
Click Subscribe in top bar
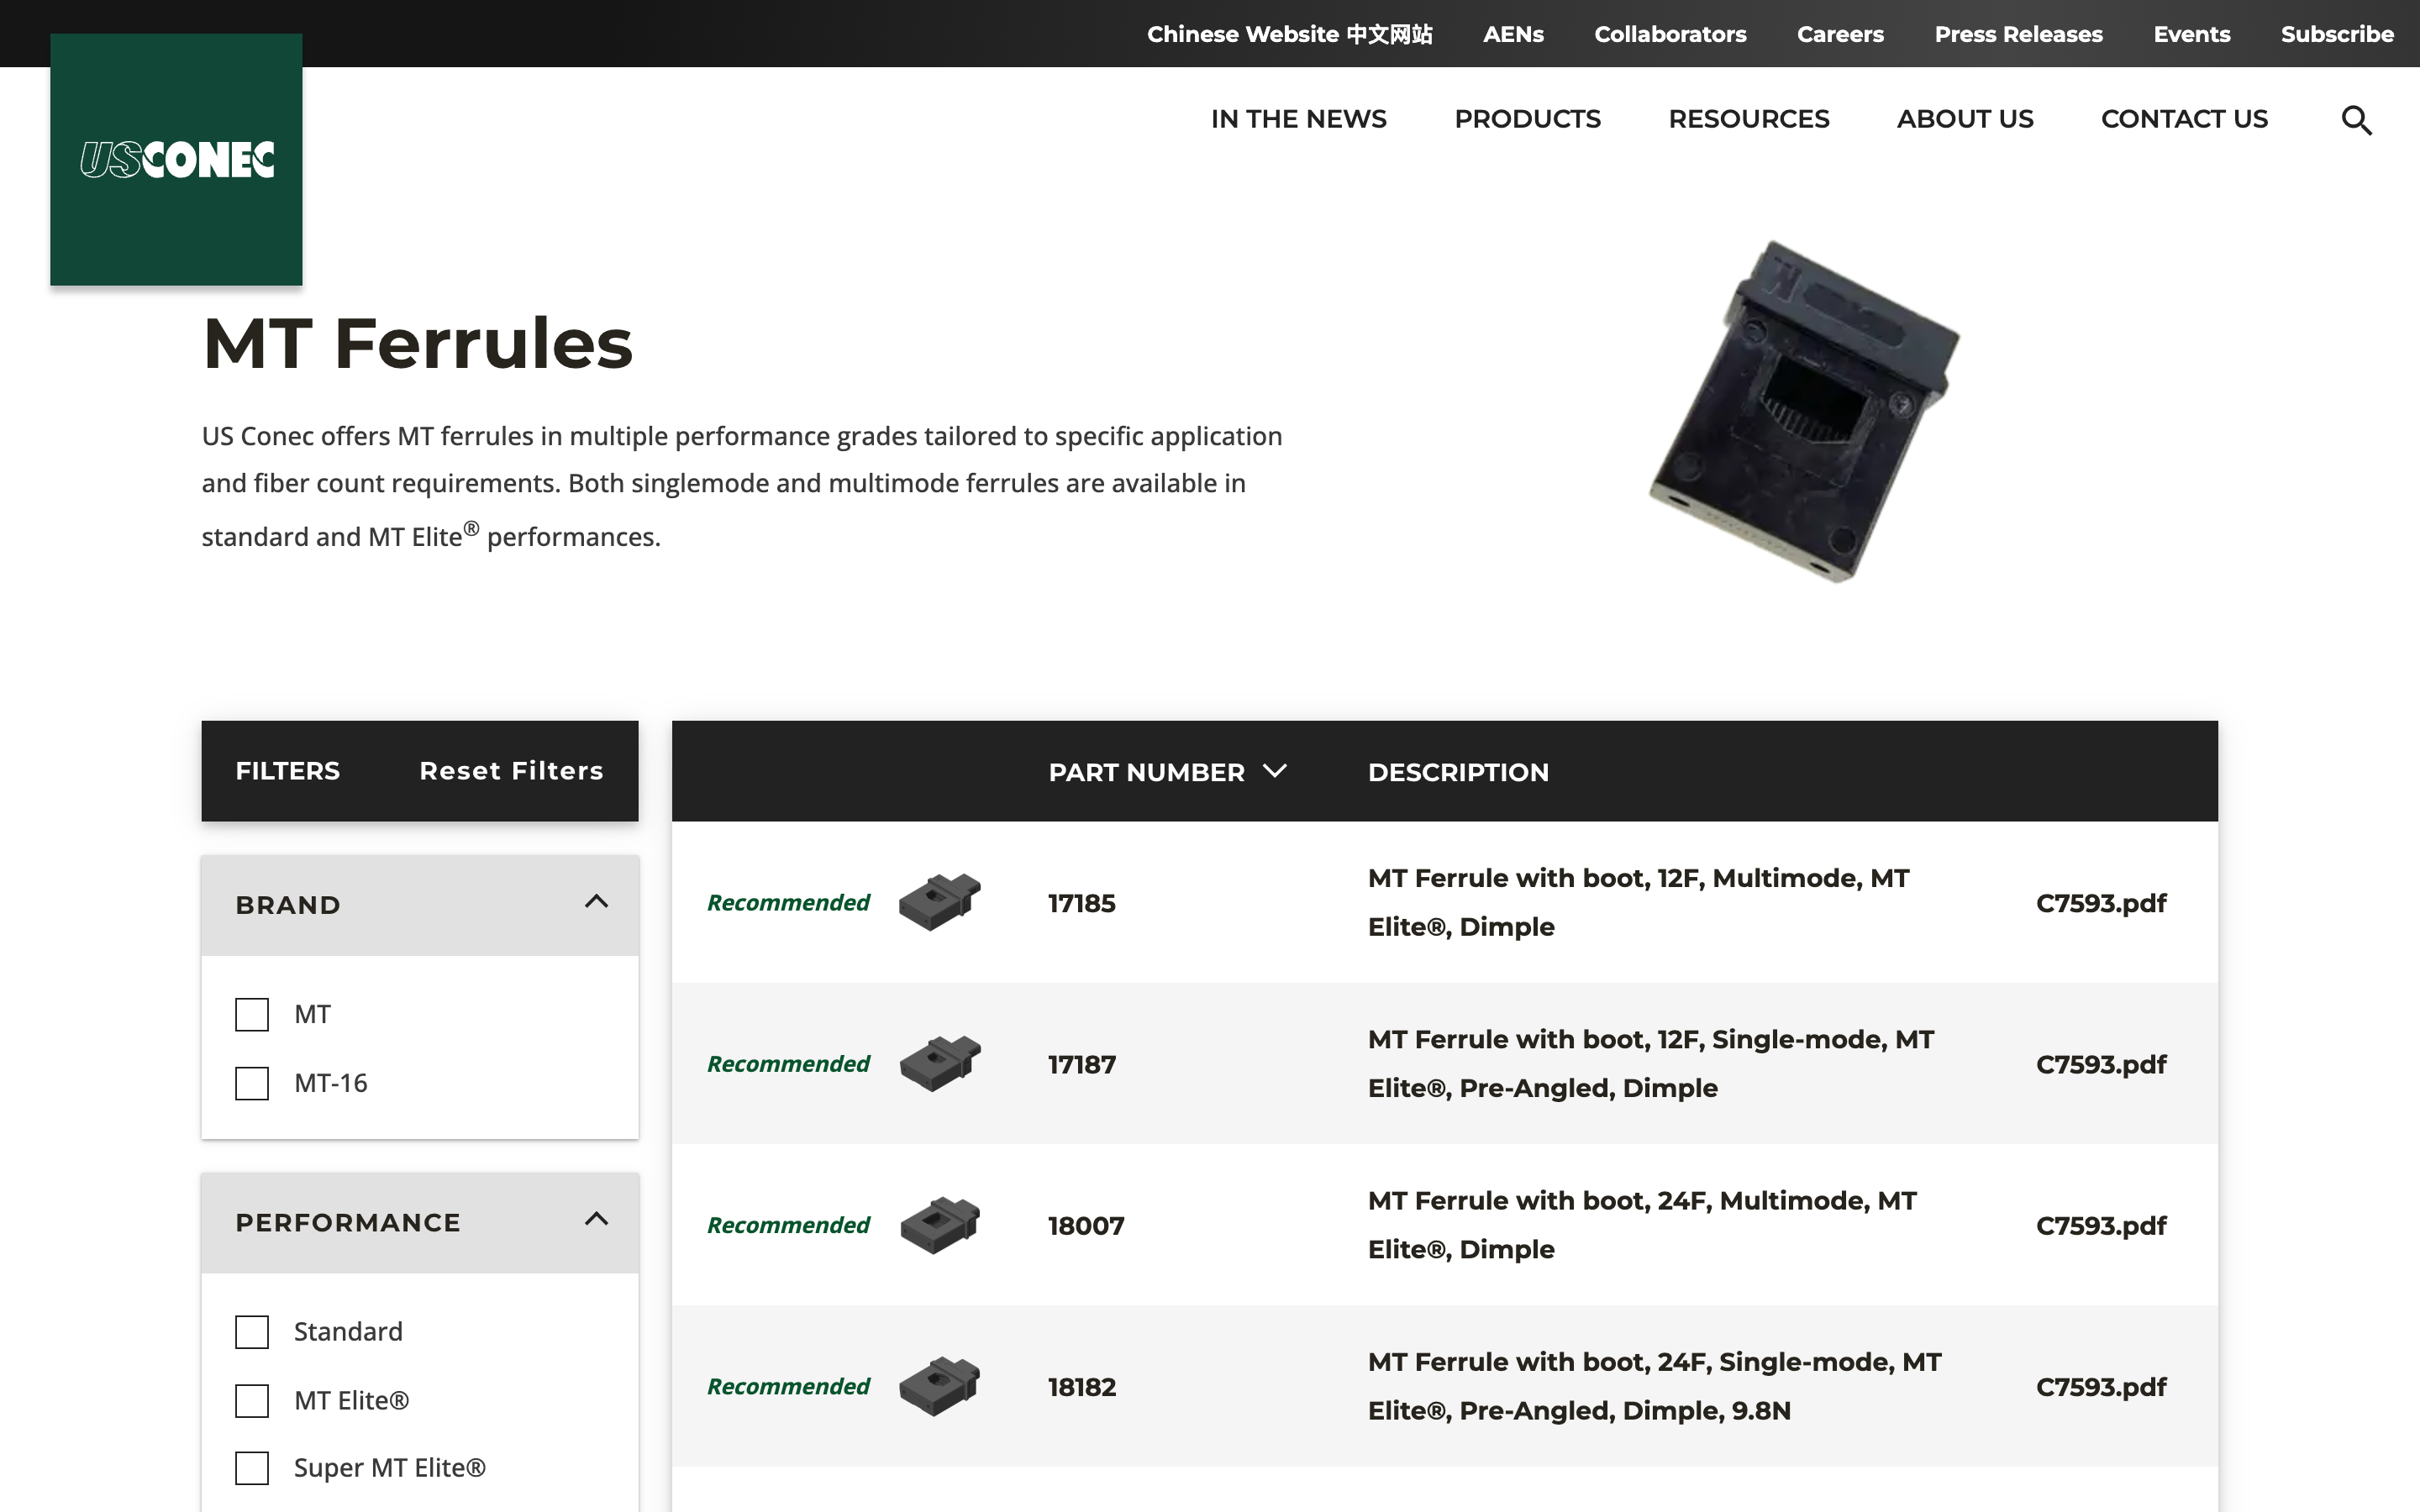[x=2337, y=34]
